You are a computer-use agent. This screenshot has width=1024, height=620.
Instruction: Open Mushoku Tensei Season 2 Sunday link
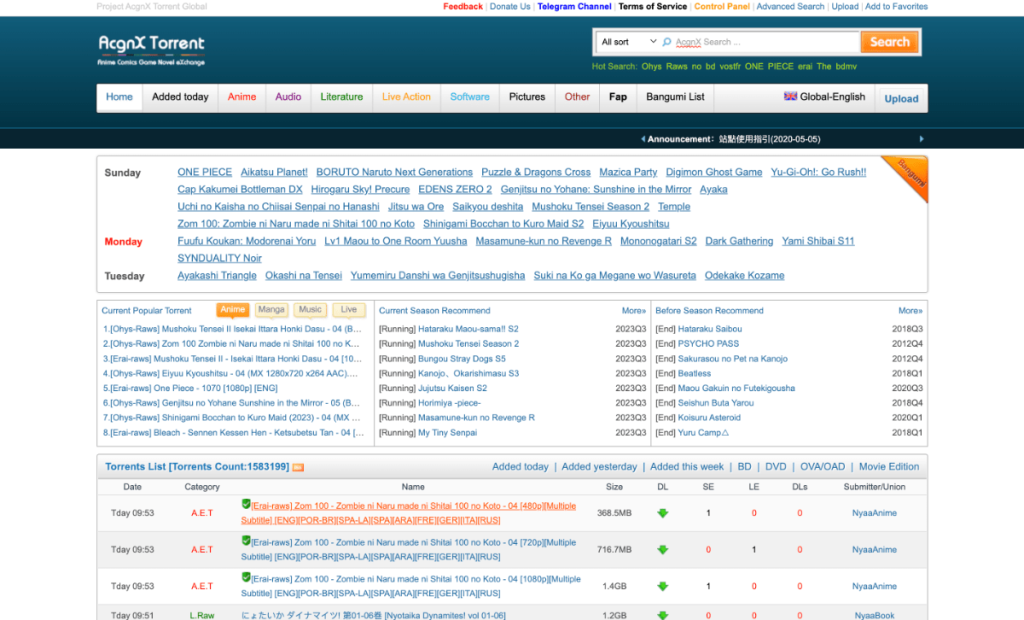tap(590, 206)
